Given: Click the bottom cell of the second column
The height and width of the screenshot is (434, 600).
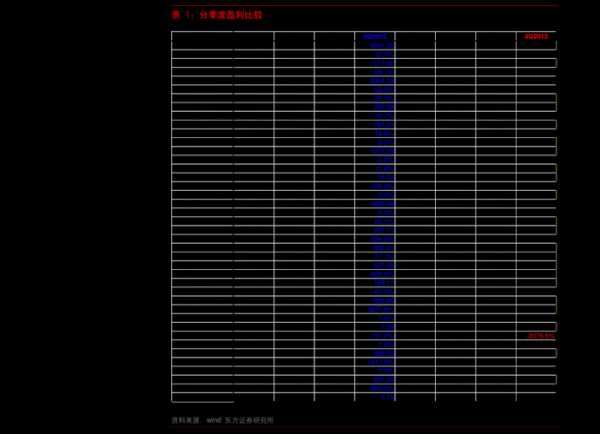Looking at the screenshot, I should 254,397.
